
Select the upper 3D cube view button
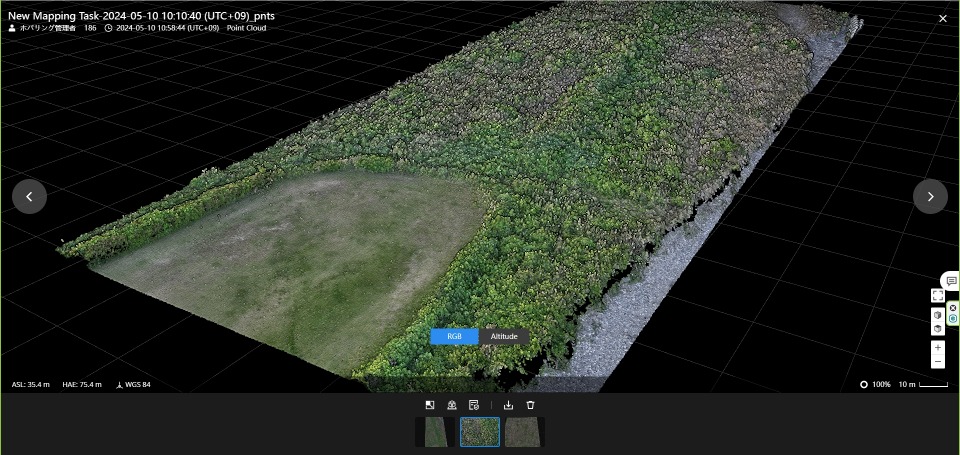click(937, 315)
